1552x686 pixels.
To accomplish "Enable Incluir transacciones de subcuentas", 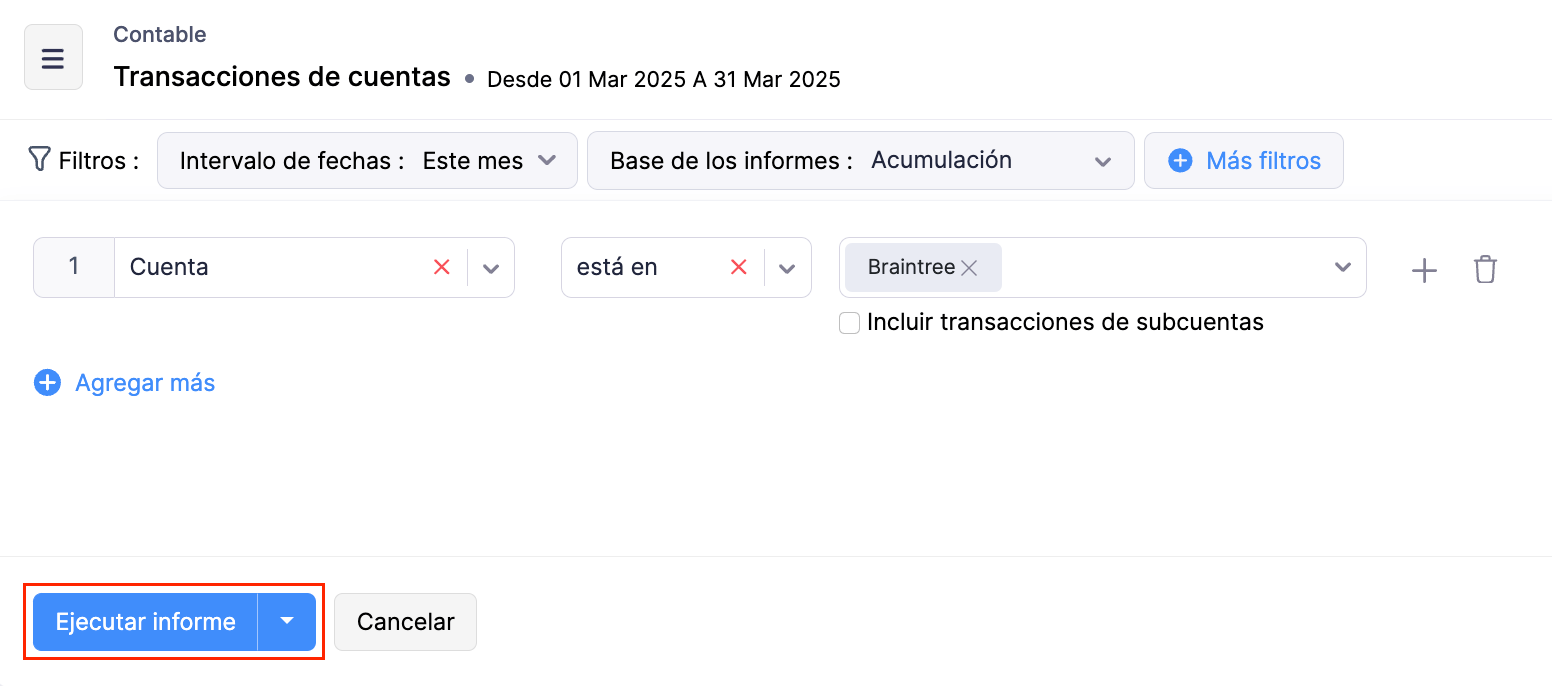I will click(849, 322).
